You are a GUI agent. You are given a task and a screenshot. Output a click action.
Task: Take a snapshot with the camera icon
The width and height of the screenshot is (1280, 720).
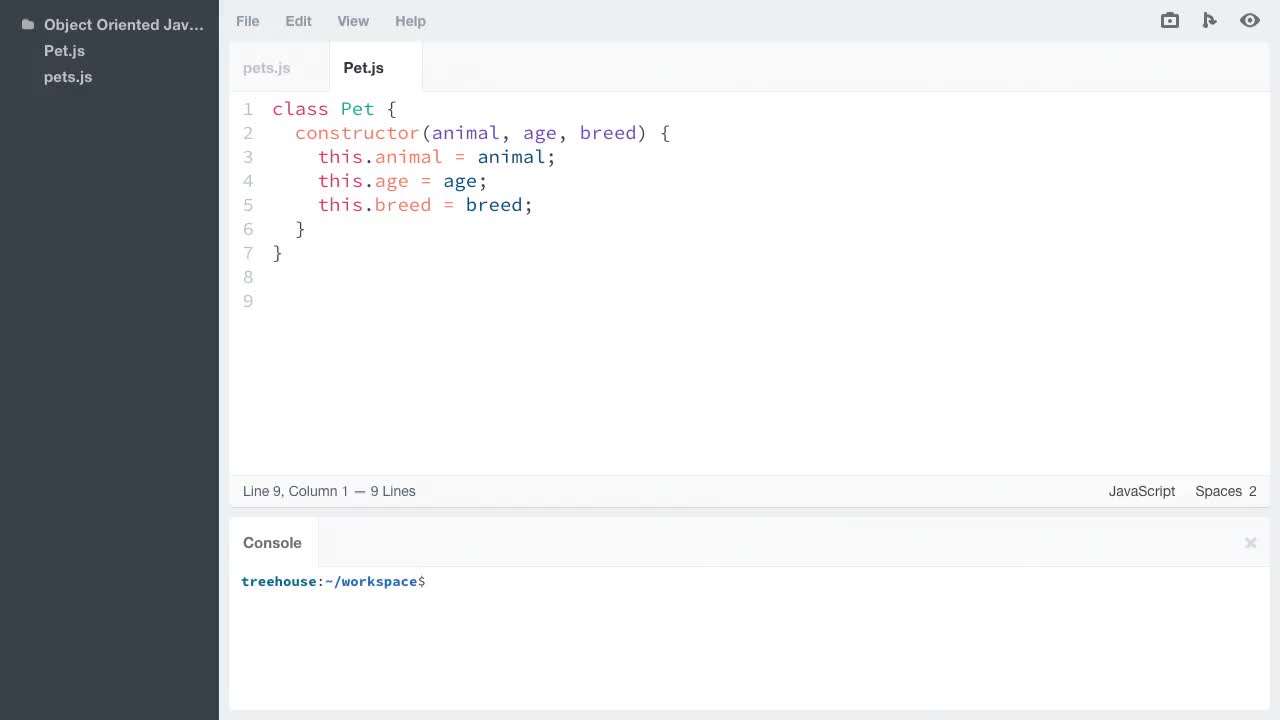pyautogui.click(x=1169, y=20)
